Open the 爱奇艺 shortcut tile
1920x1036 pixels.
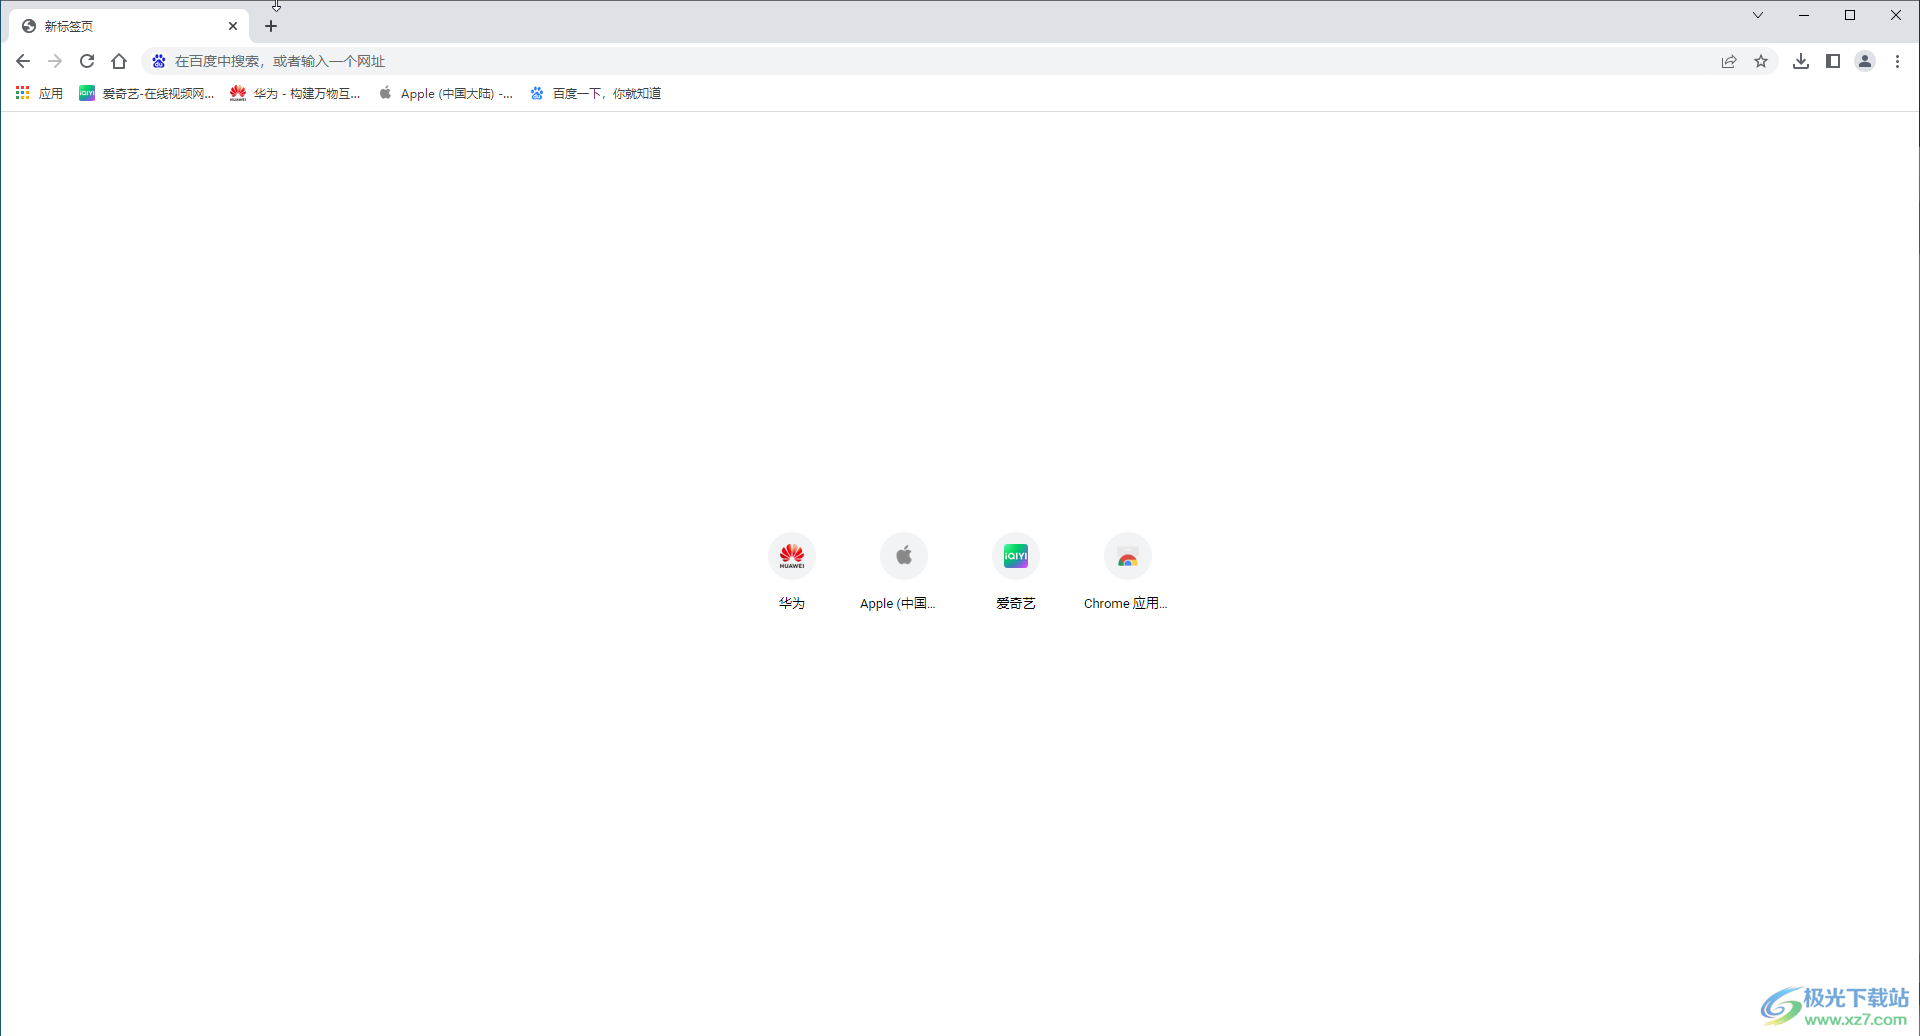1016,572
